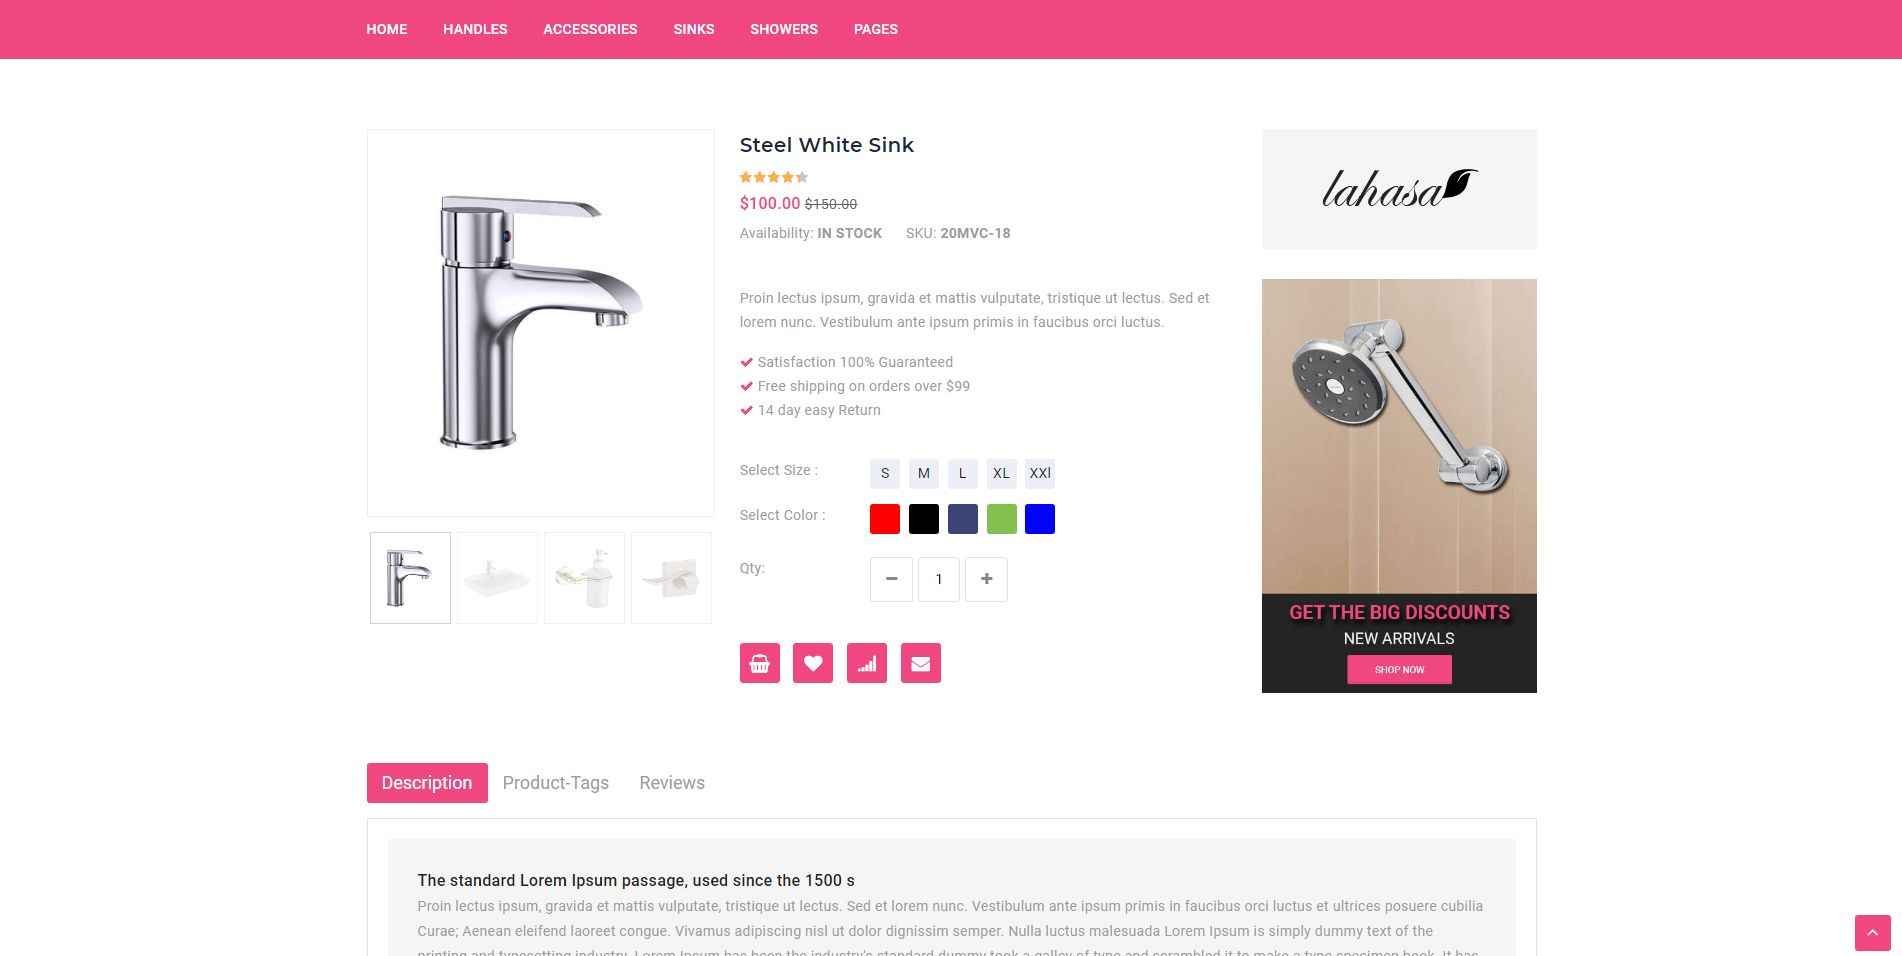This screenshot has width=1902, height=956.
Task: Expand the Accessories navigation menu
Action: [x=590, y=29]
